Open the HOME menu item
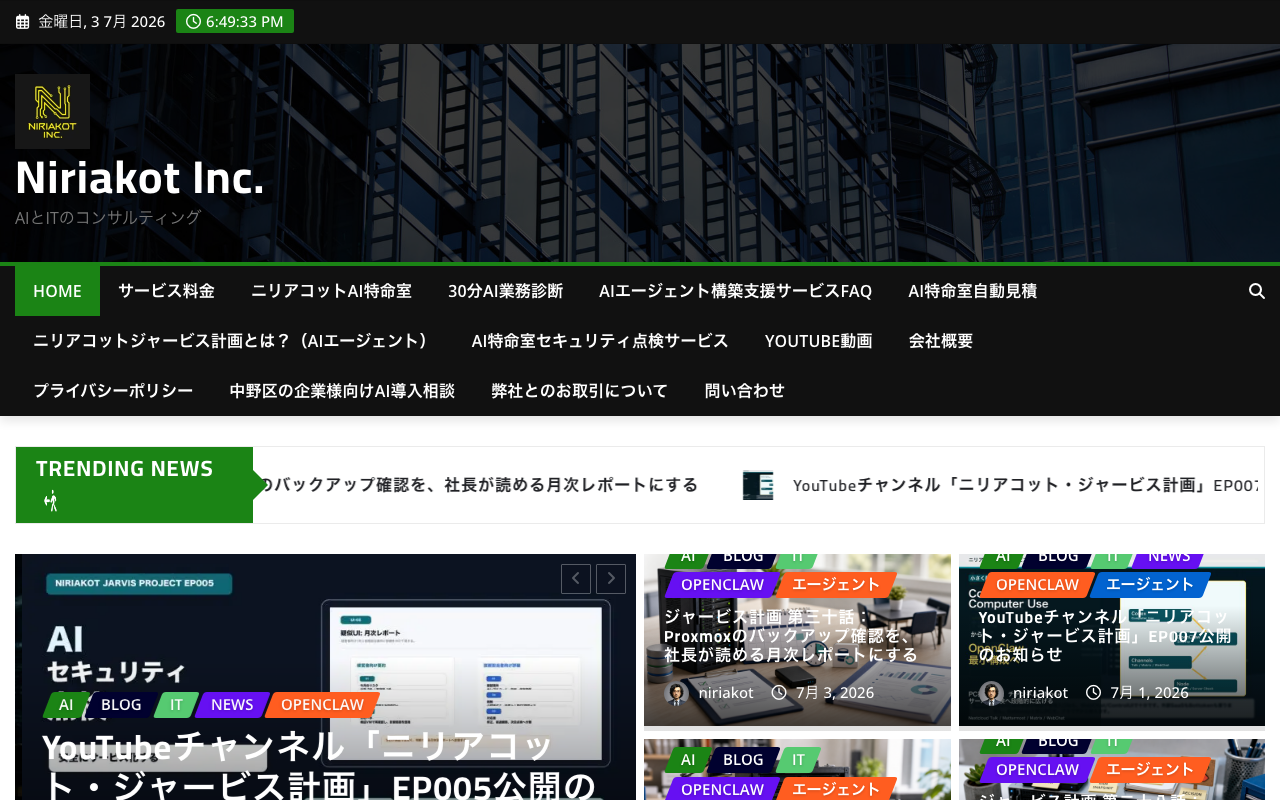 57,291
